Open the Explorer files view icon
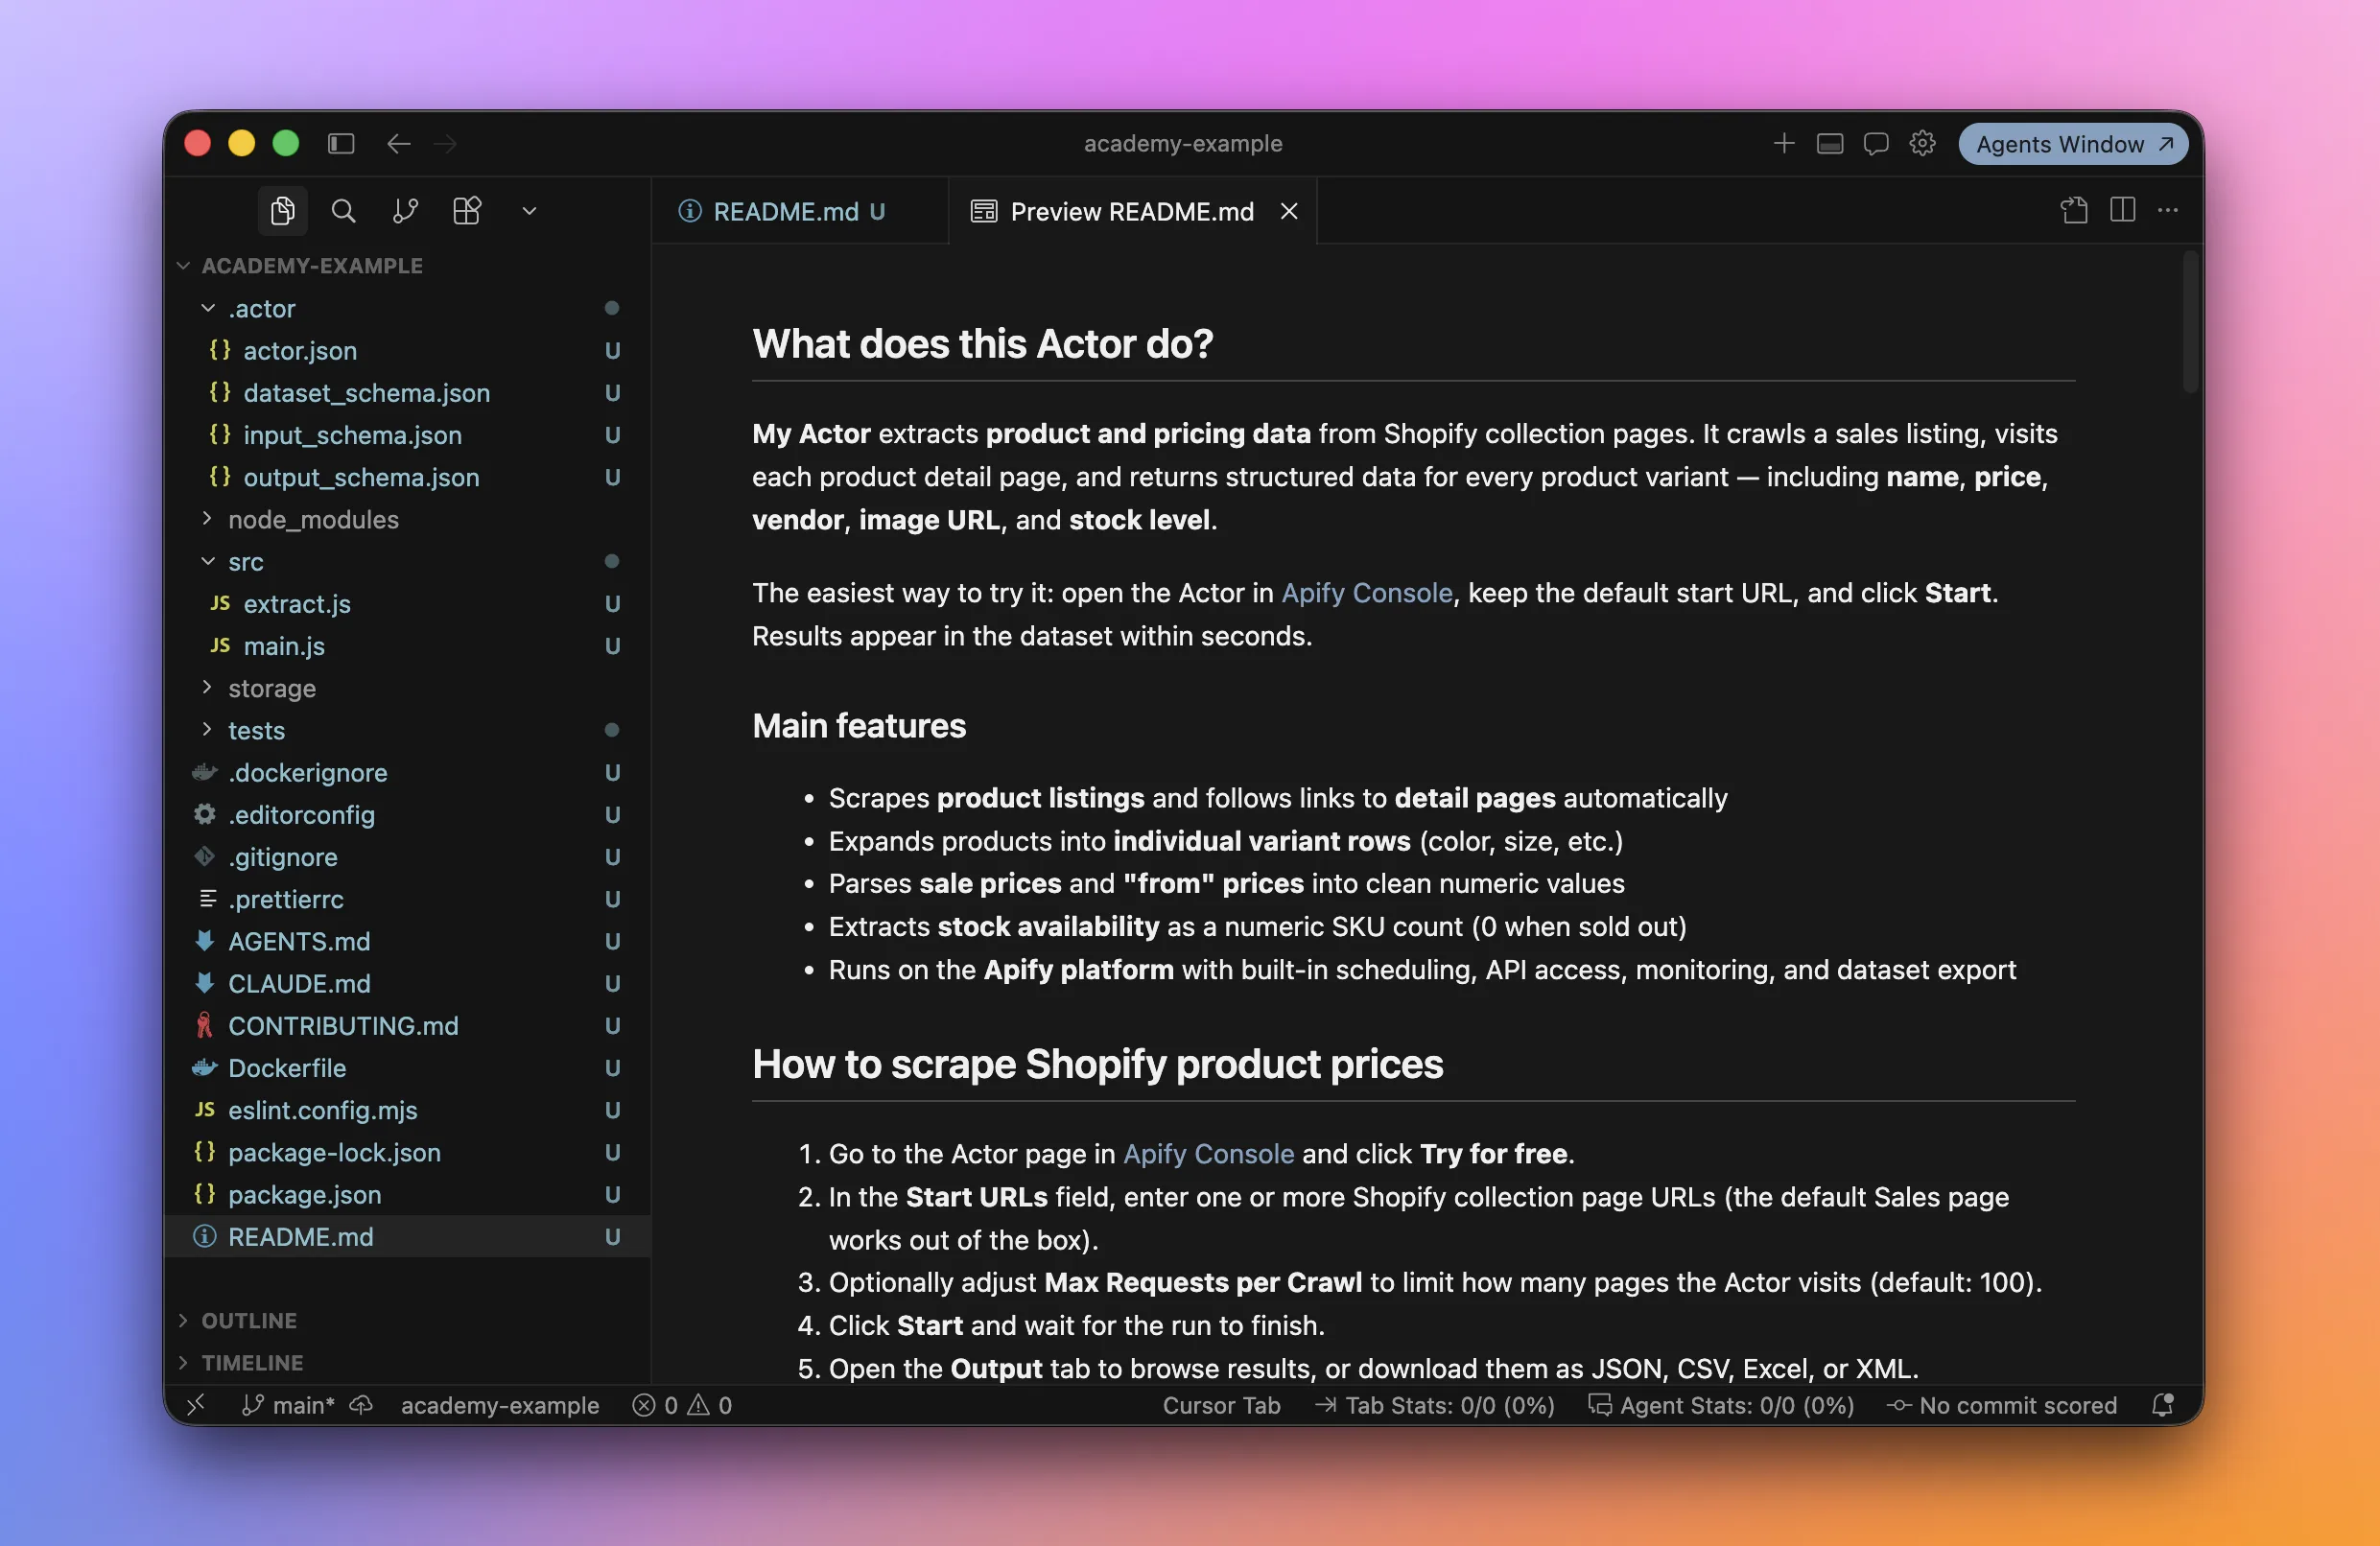2380x1546 pixels. [x=282, y=211]
